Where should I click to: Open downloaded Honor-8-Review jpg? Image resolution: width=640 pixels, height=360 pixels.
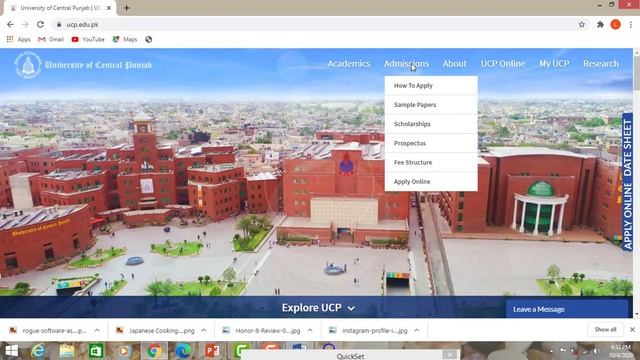click(262, 330)
